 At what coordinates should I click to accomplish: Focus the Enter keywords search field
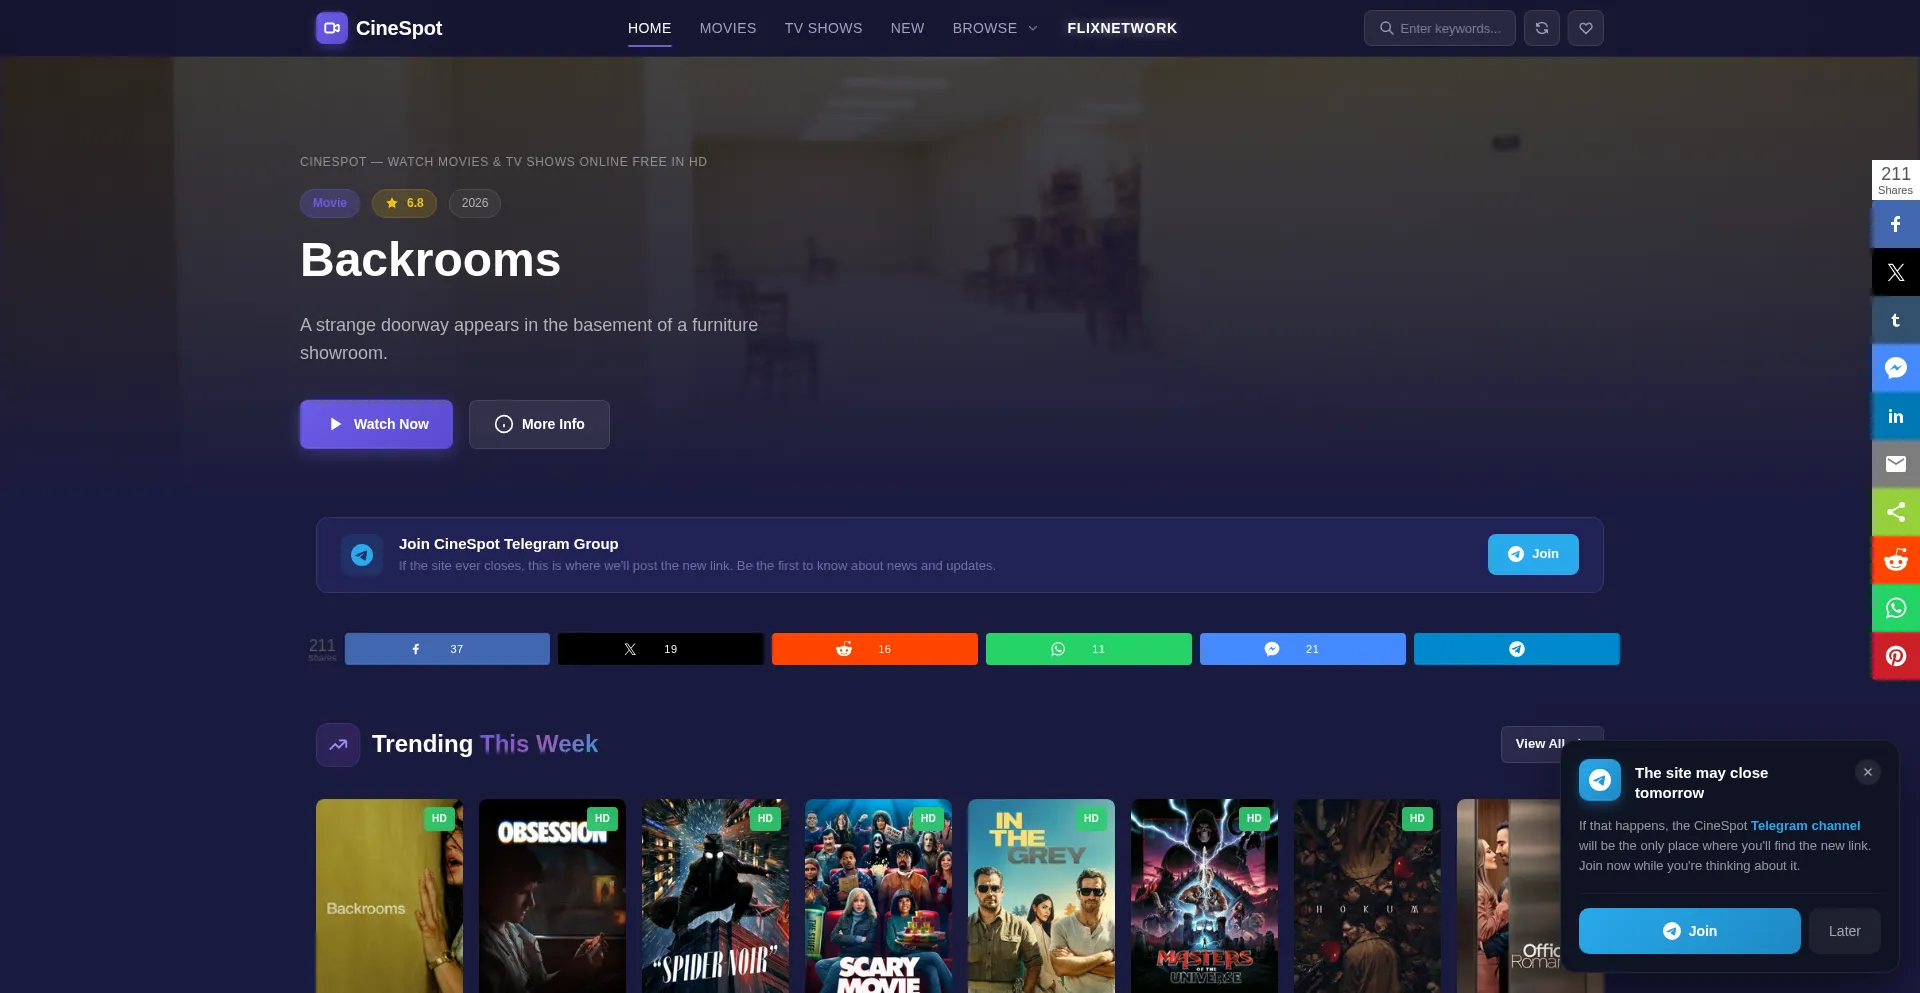tap(1440, 28)
